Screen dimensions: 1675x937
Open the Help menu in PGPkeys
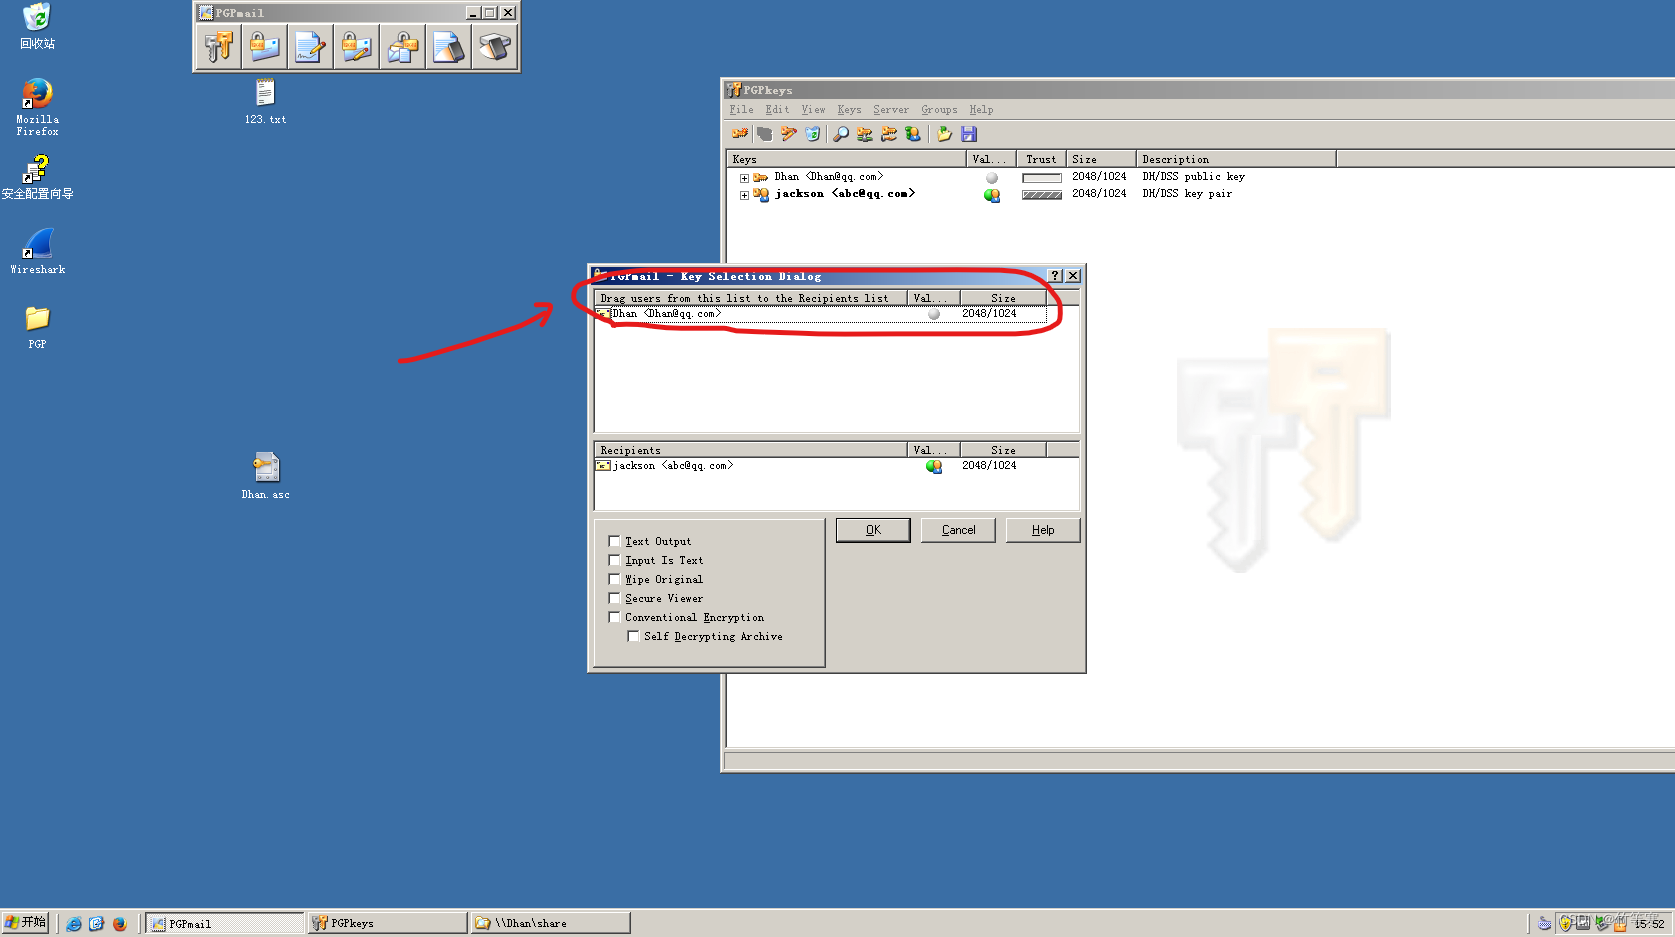(981, 110)
